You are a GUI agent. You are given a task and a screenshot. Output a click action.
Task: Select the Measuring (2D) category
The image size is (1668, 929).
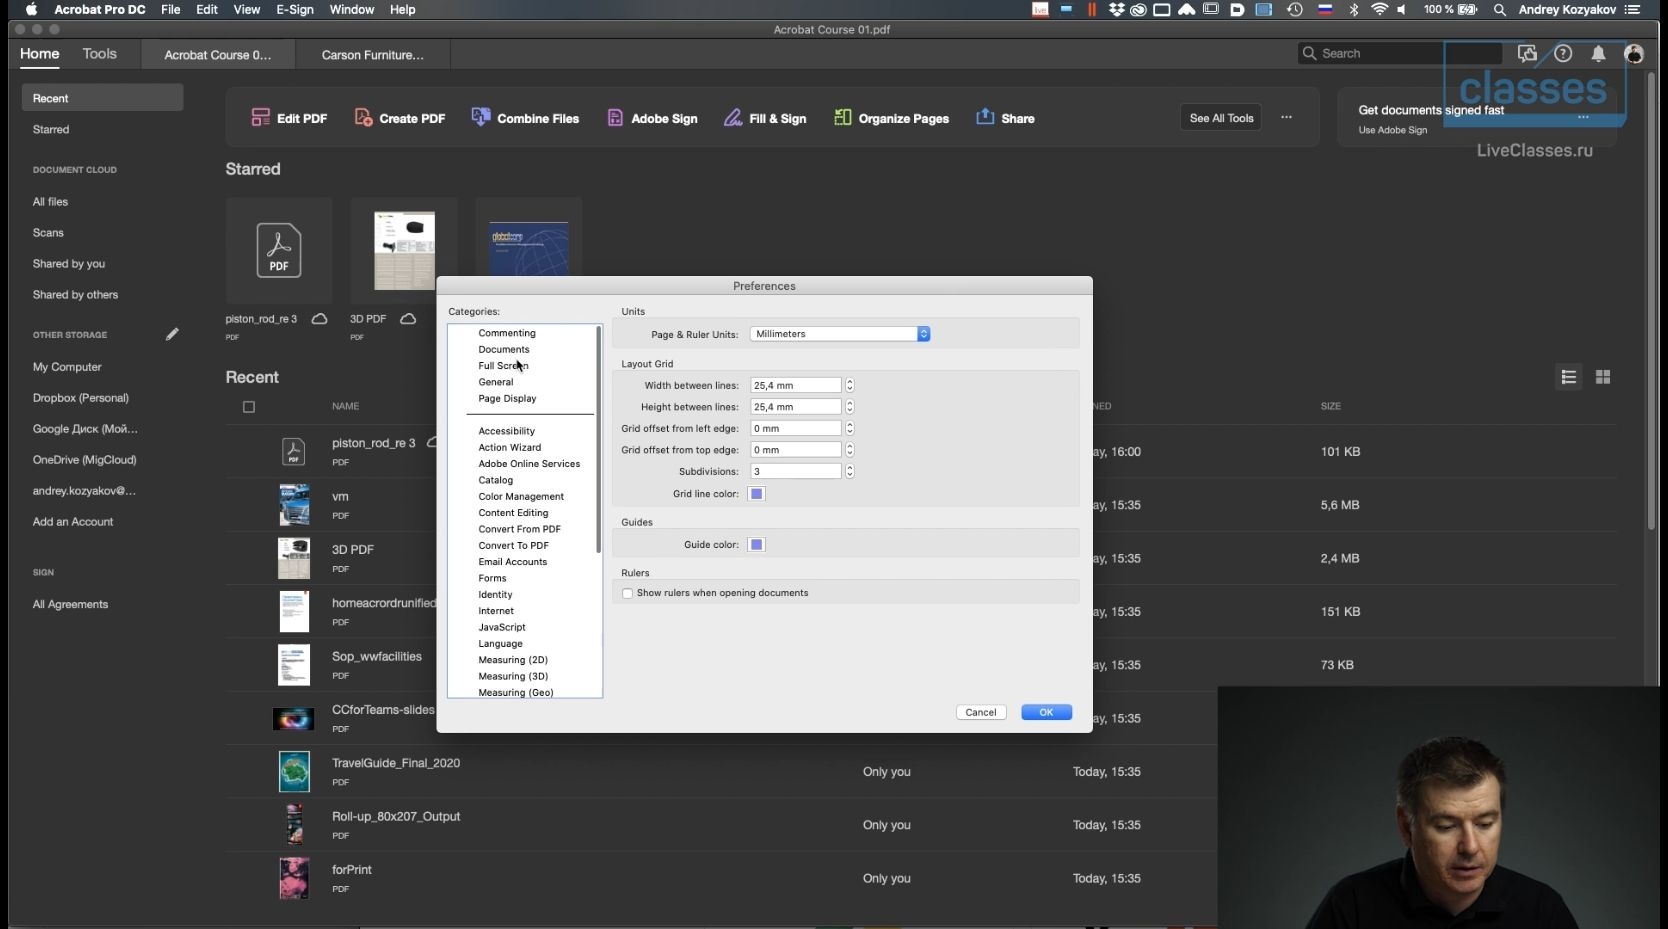[513, 660]
